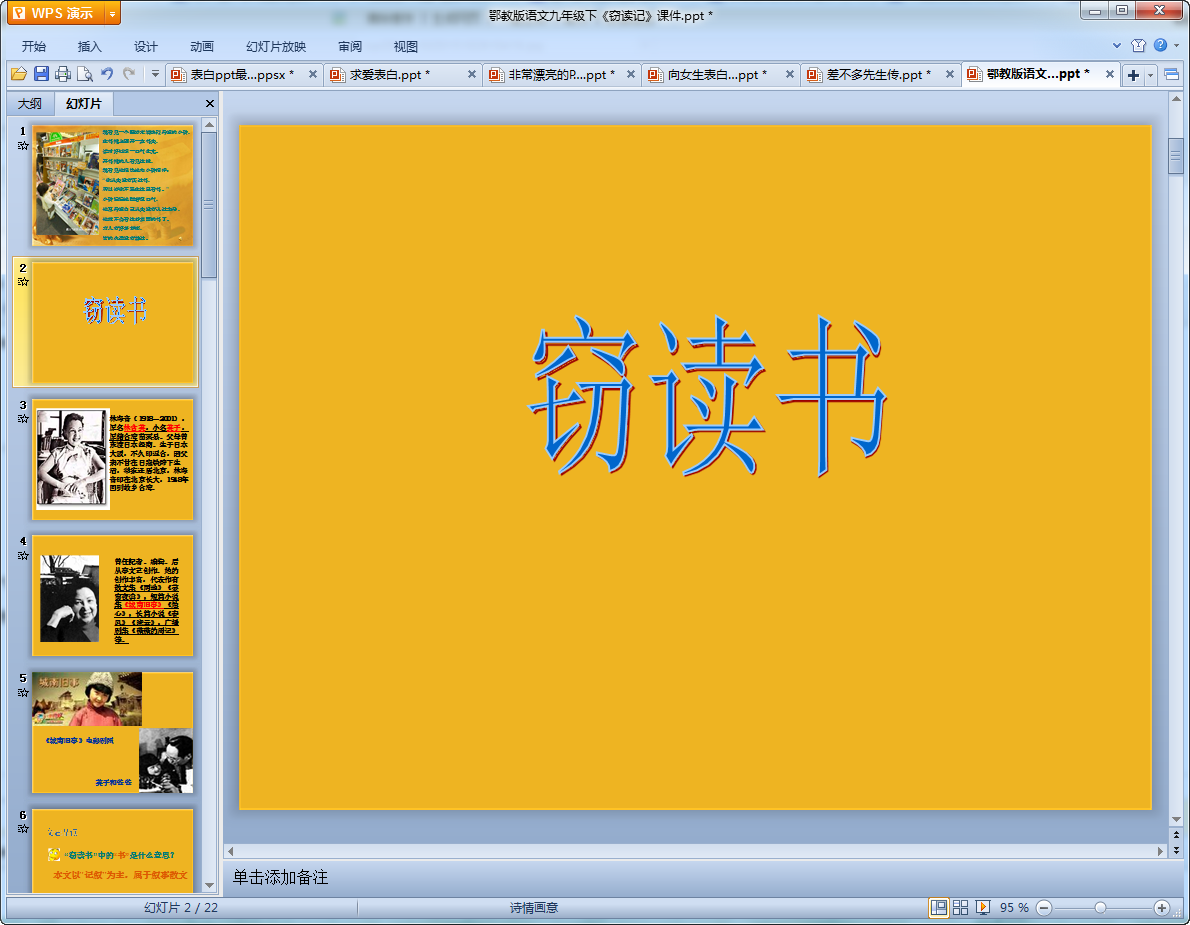This screenshot has width=1190, height=925.
Task: Close the 向女生表白...ppt tab
Action: coord(790,74)
